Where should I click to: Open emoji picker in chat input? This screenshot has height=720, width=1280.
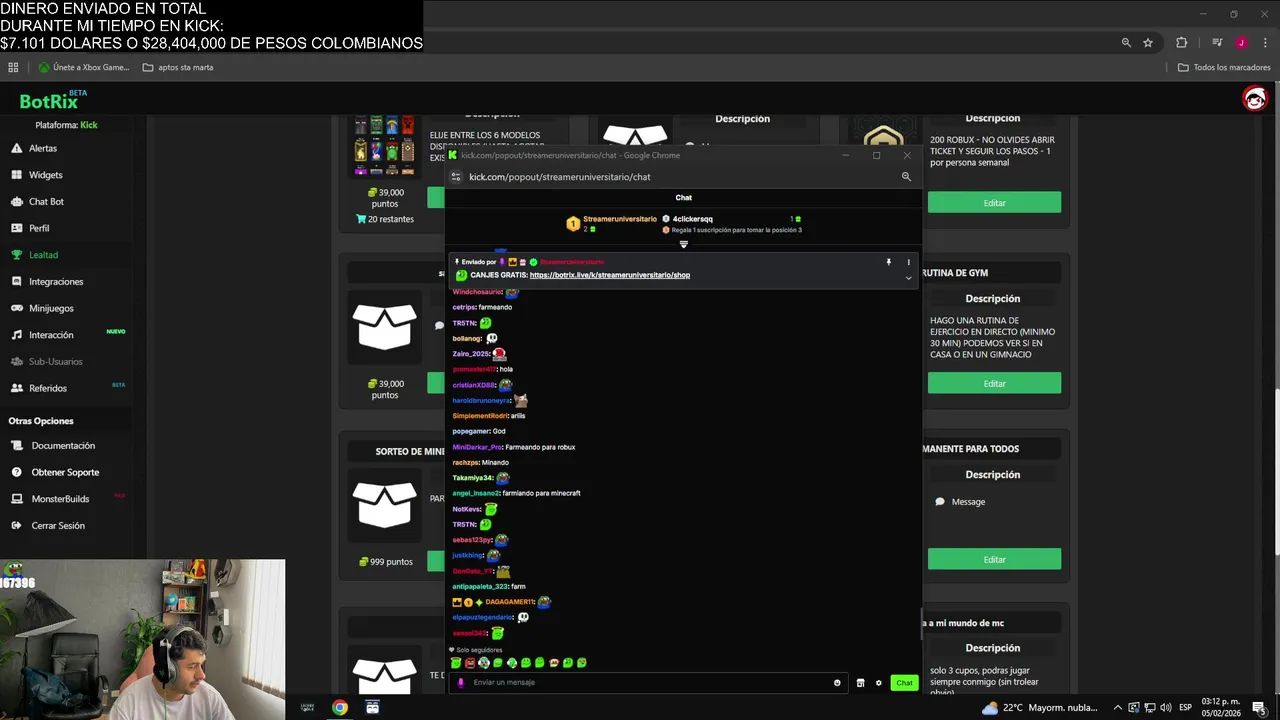pyautogui.click(x=837, y=683)
